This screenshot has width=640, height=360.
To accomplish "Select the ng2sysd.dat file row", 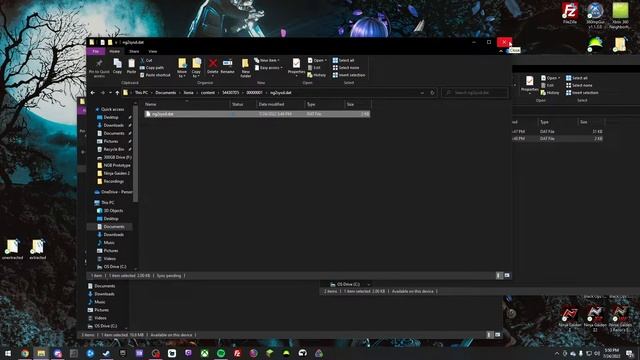I will pyautogui.click(x=257, y=114).
